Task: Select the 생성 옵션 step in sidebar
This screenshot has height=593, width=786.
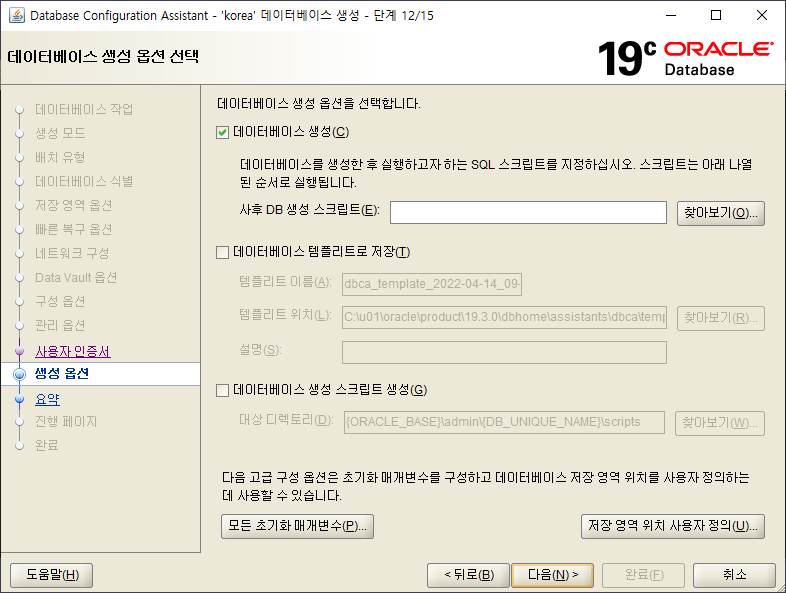Action: click(x=62, y=373)
